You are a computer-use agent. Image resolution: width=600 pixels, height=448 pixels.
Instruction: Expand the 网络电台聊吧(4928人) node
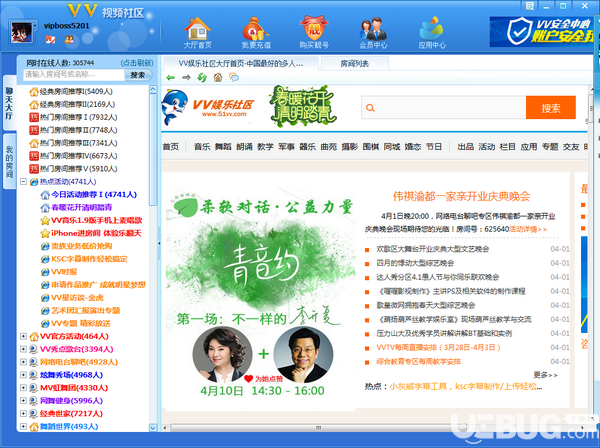coord(23,362)
